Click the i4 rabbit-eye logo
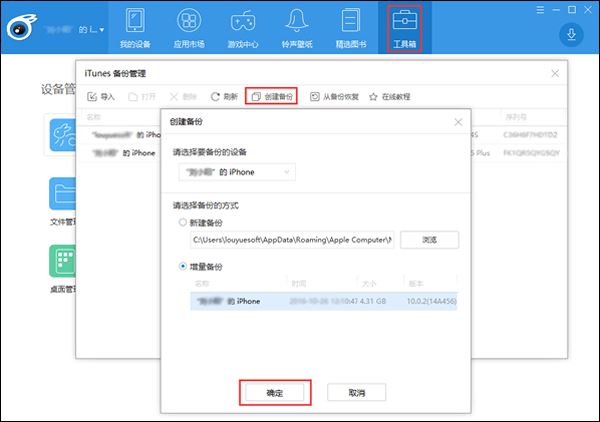This screenshot has width=600, height=422. (x=21, y=28)
